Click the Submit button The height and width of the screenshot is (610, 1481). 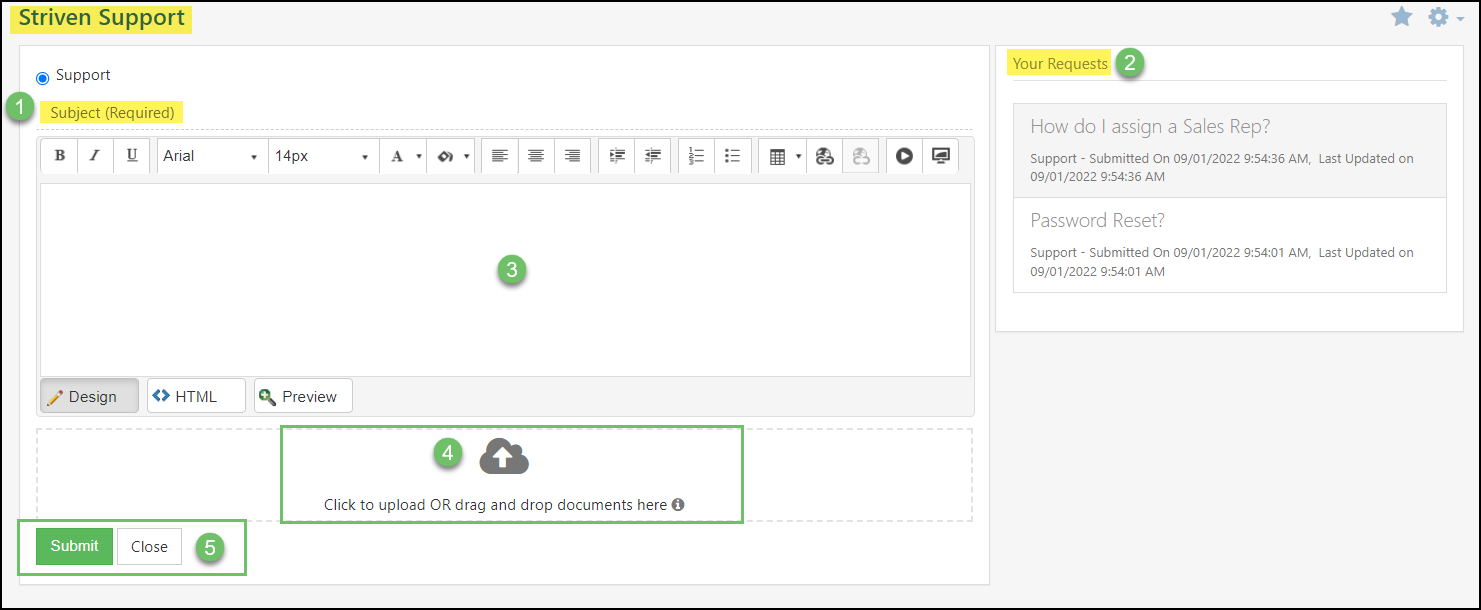click(x=75, y=546)
